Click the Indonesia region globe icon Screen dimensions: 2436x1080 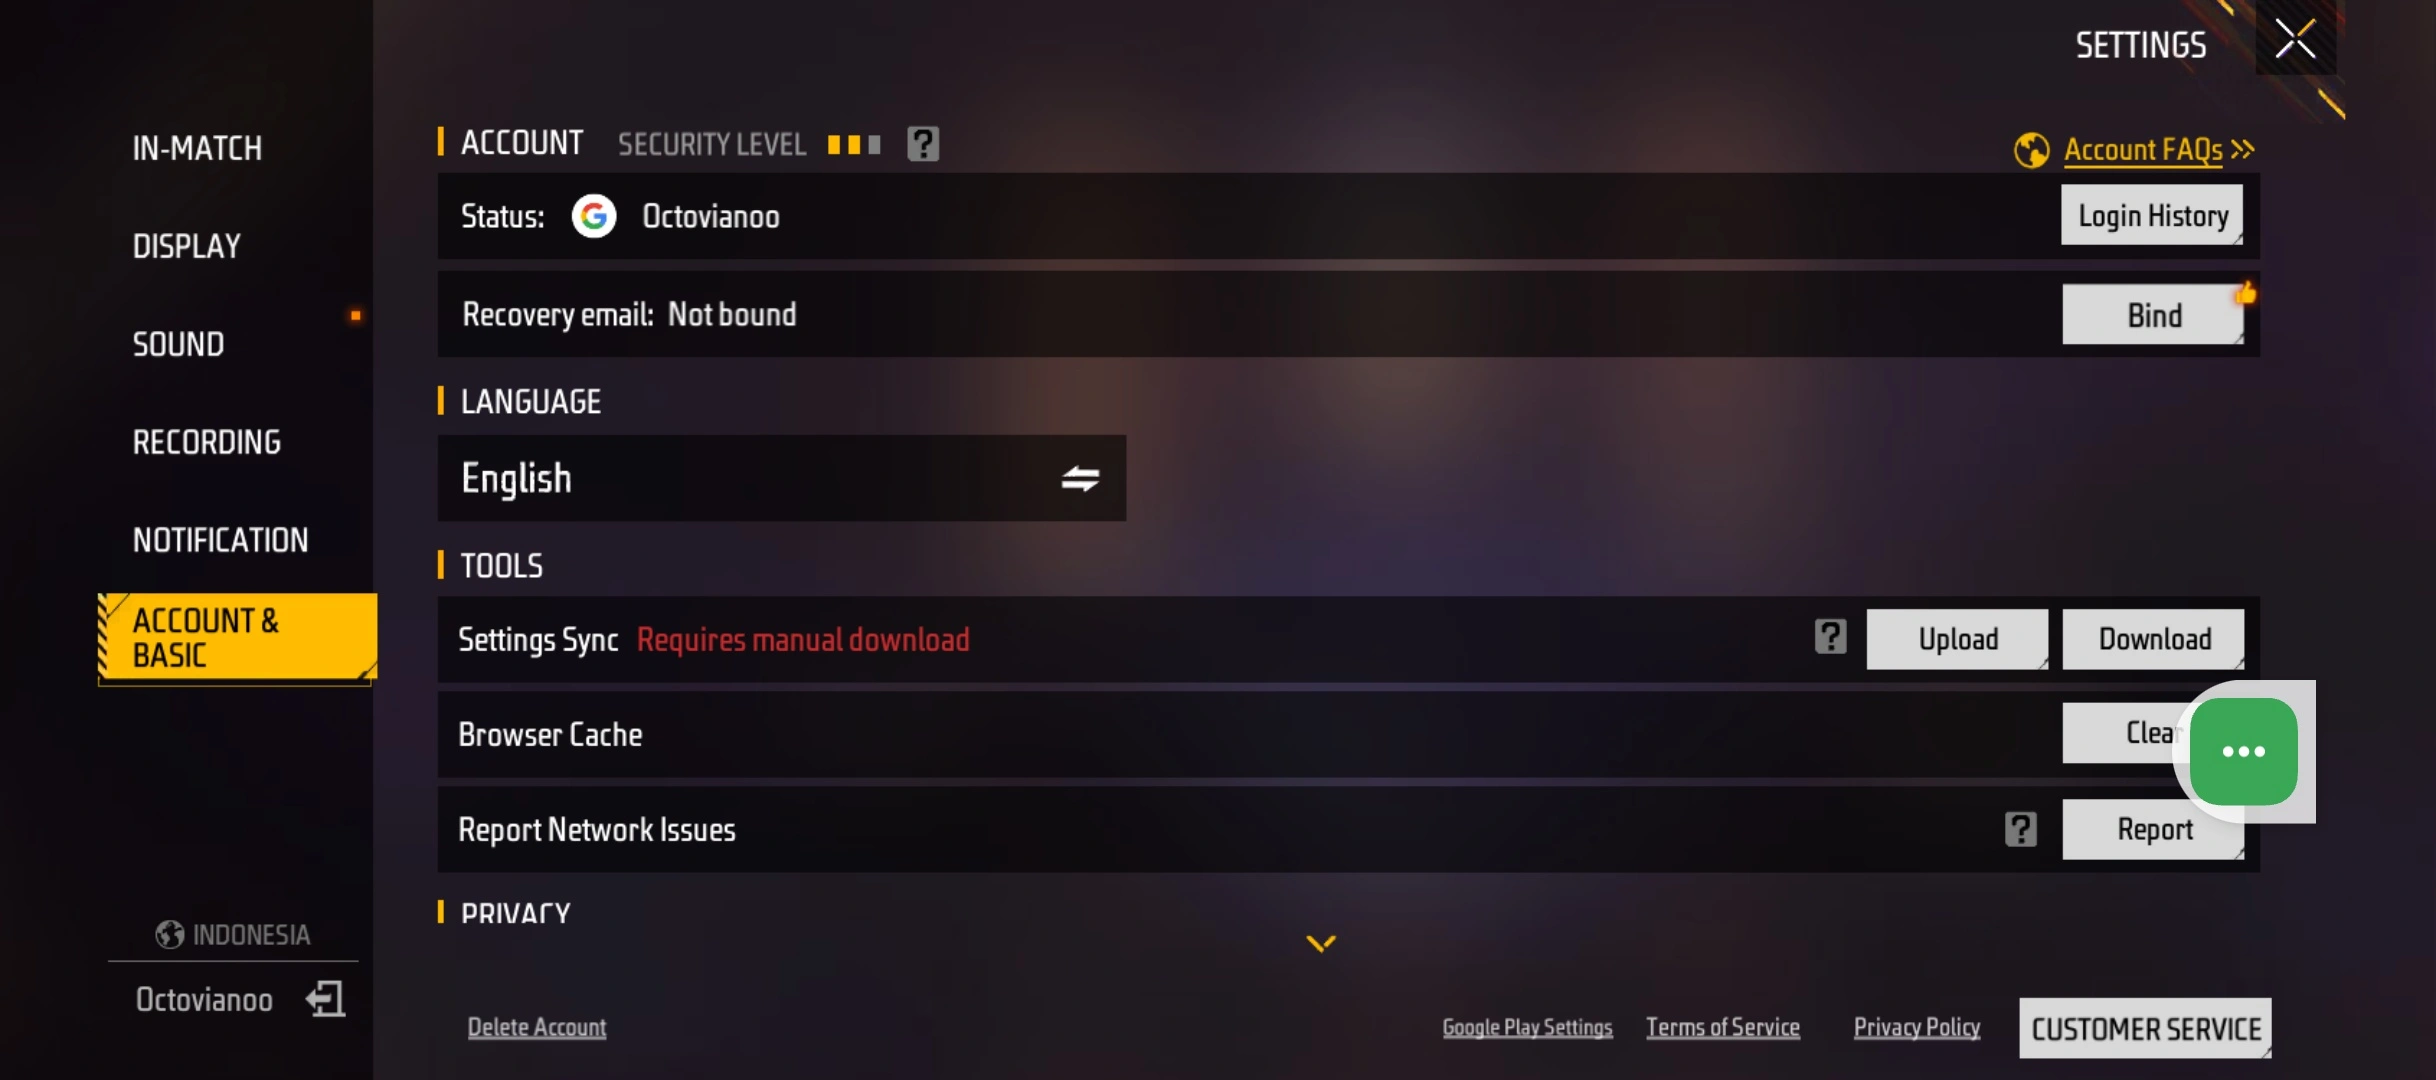tap(170, 935)
